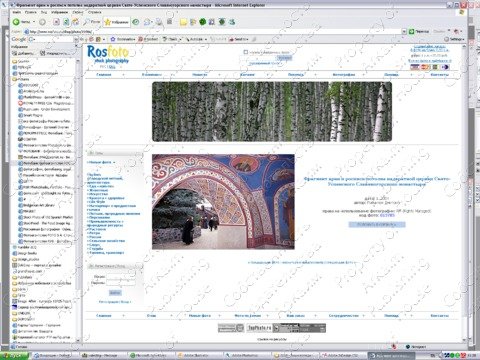The width and height of the screenshot is (480, 360).
Task: Open the Файл menu
Action: (17, 12)
